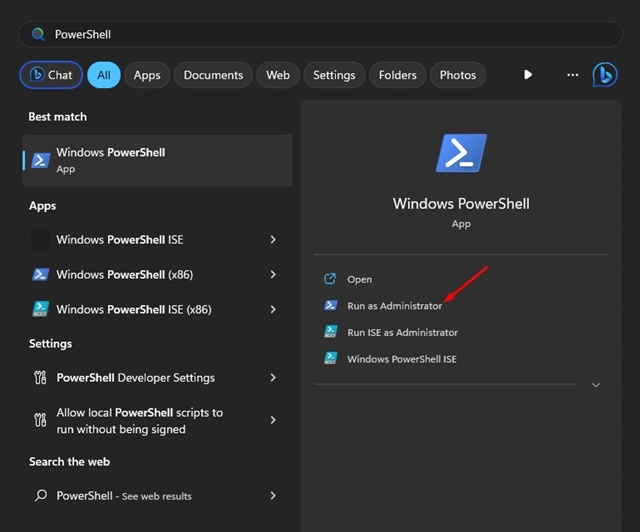This screenshot has width=640, height=532.
Task: Click Run ISE as Administrator
Action: (402, 332)
